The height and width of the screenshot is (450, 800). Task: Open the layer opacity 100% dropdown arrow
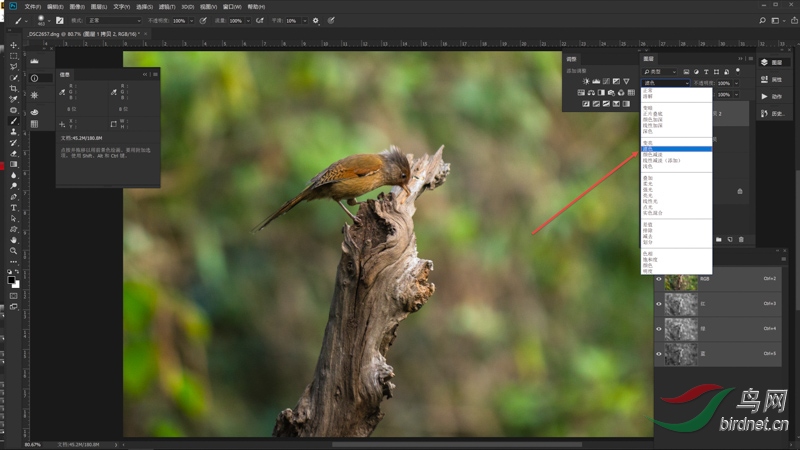click(x=736, y=83)
